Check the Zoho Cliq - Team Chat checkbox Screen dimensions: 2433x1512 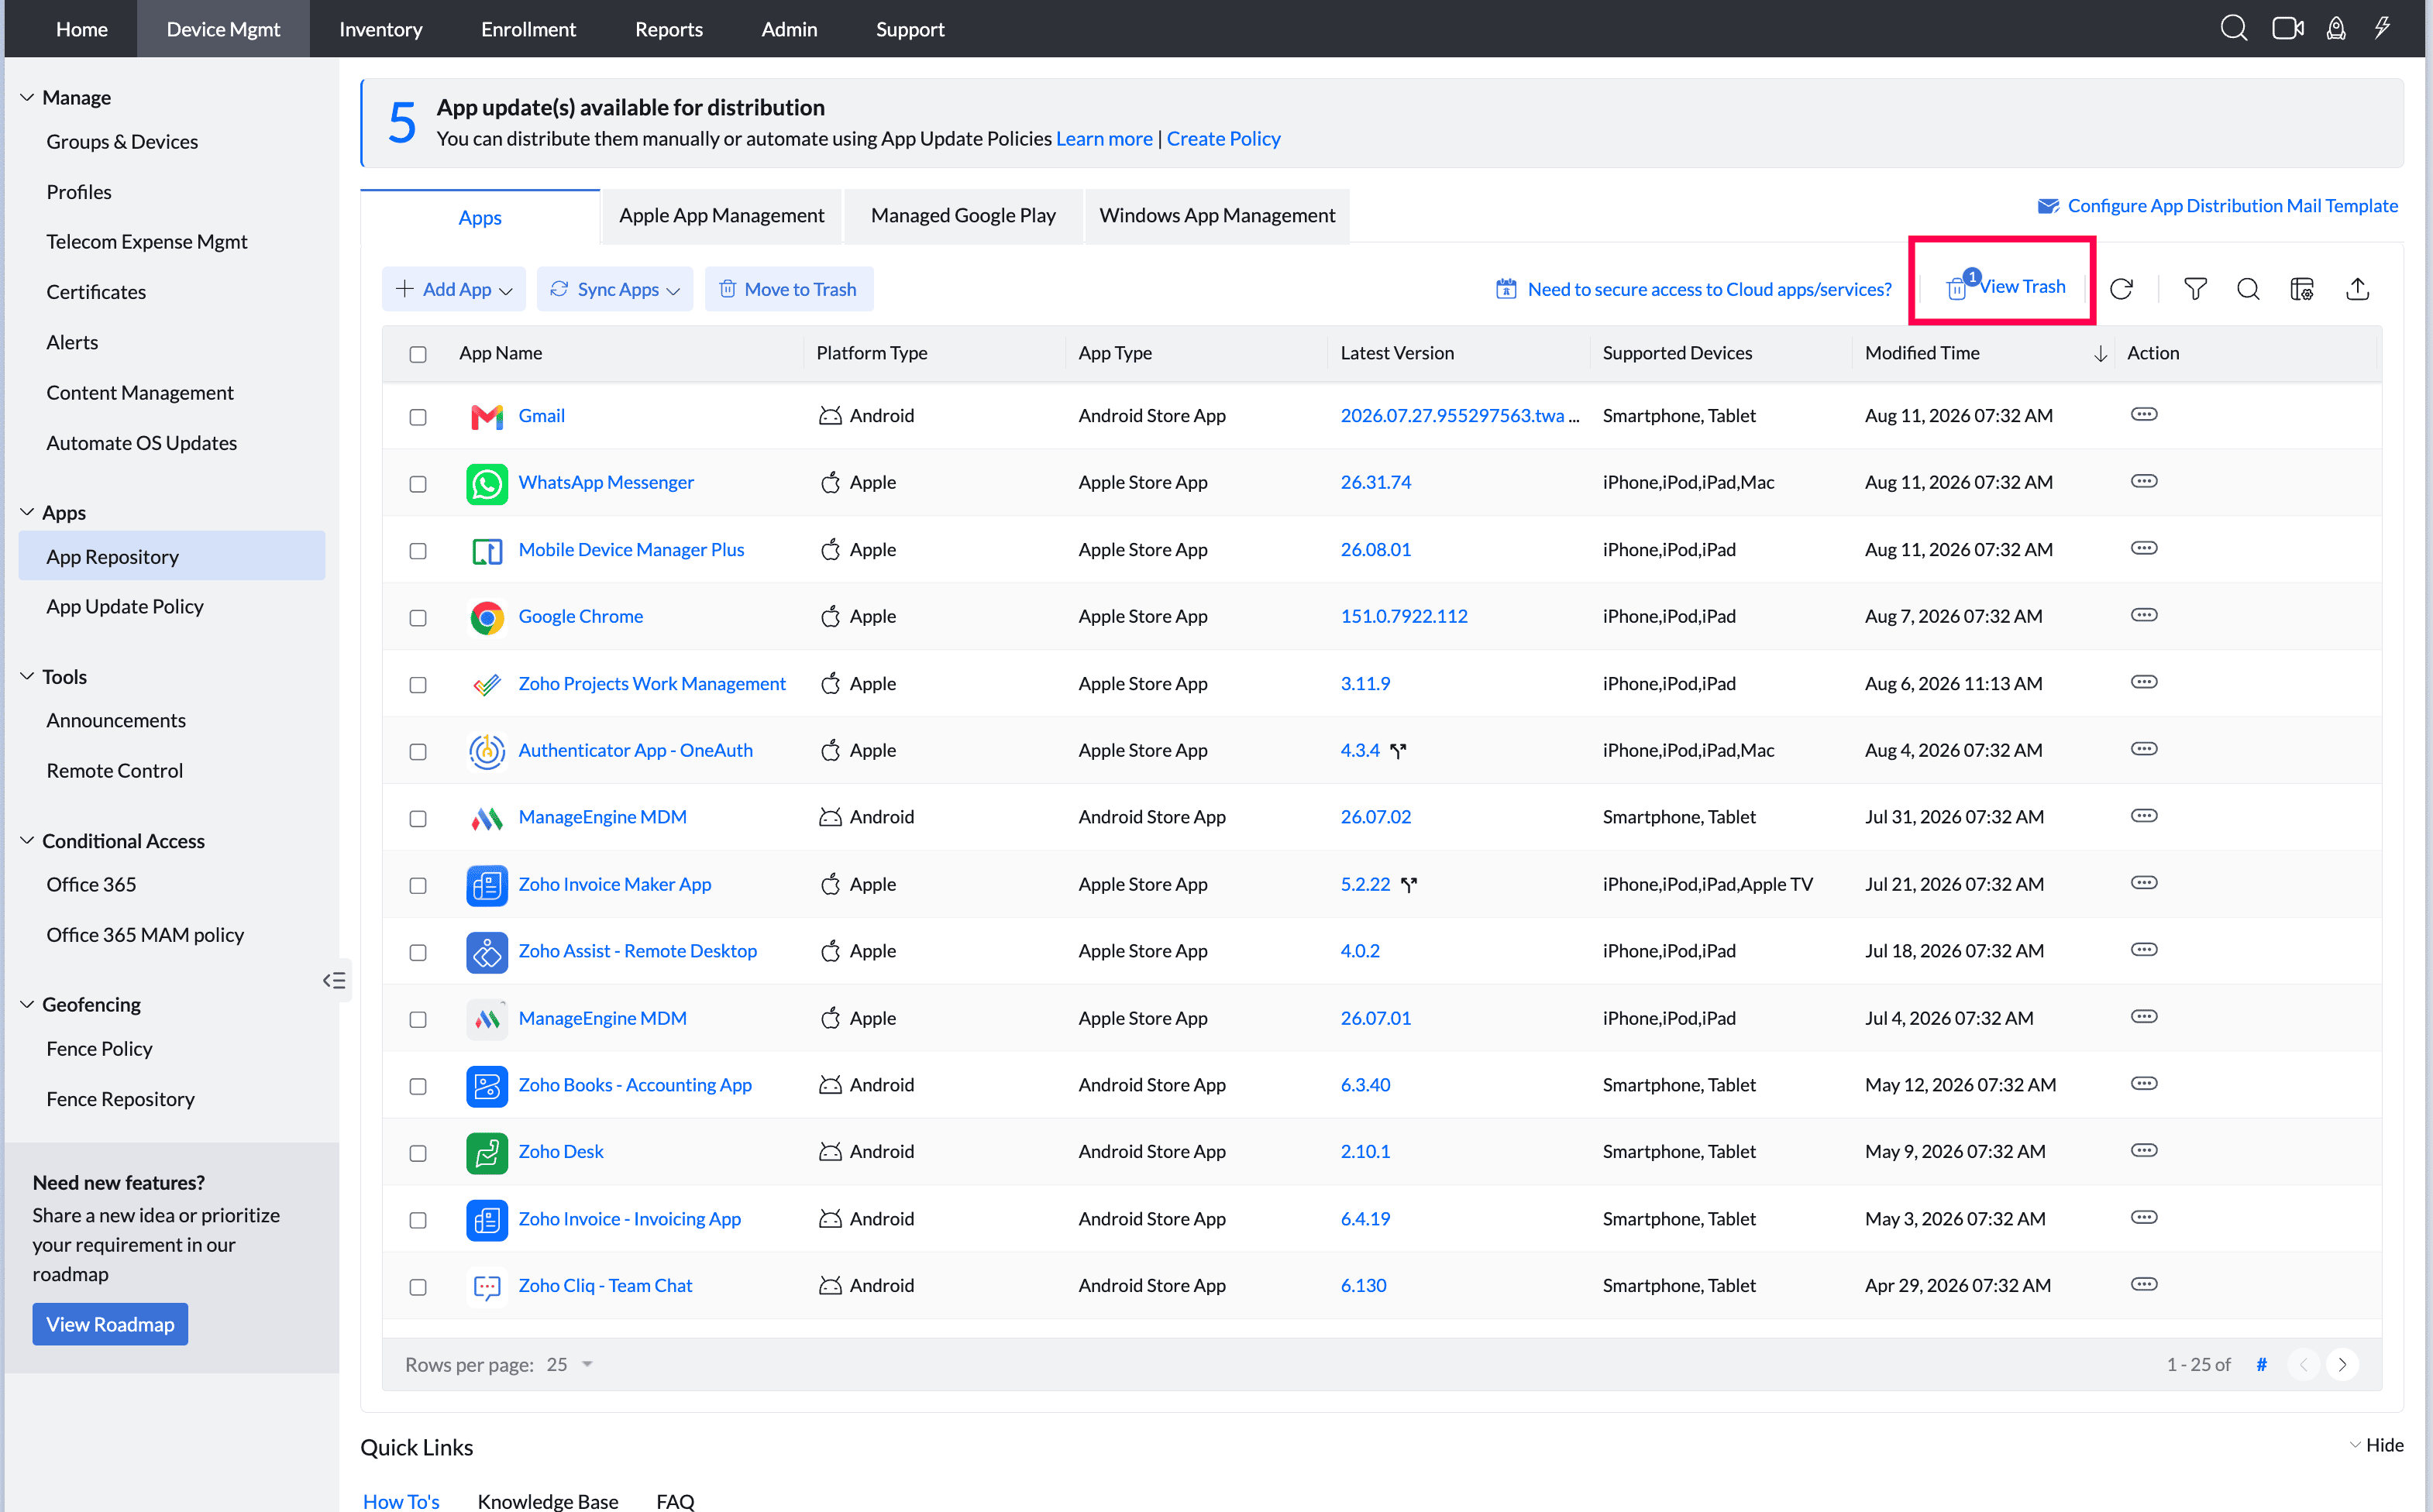click(x=418, y=1287)
